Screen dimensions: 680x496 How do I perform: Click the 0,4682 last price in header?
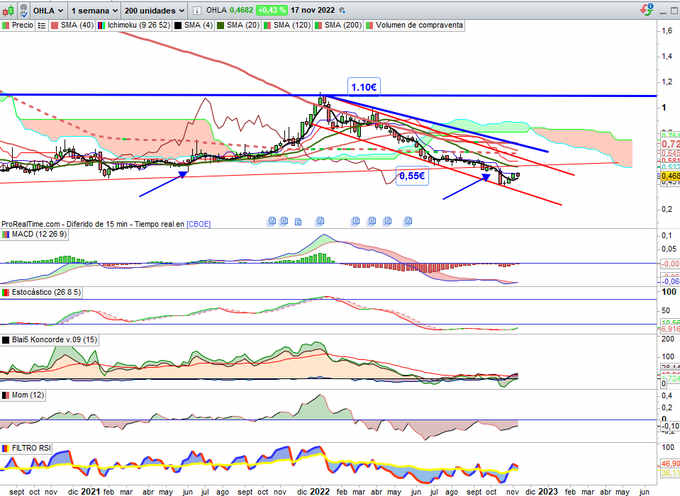(x=241, y=10)
